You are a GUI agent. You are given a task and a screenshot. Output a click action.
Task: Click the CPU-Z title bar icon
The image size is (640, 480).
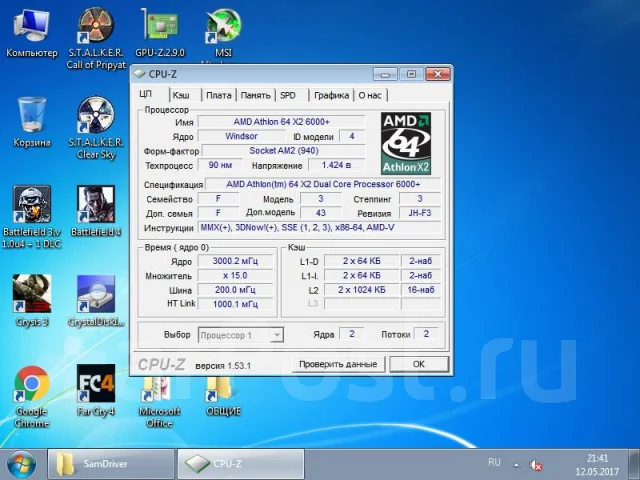click(140, 74)
